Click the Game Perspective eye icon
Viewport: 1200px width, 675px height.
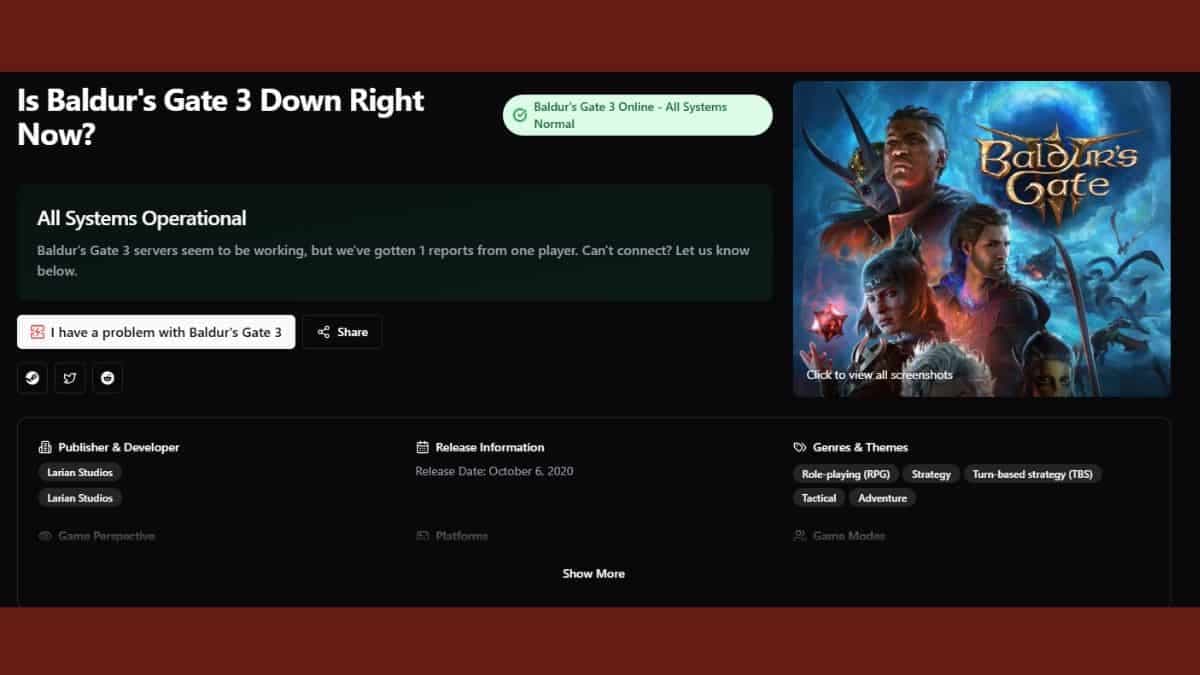(x=44, y=536)
